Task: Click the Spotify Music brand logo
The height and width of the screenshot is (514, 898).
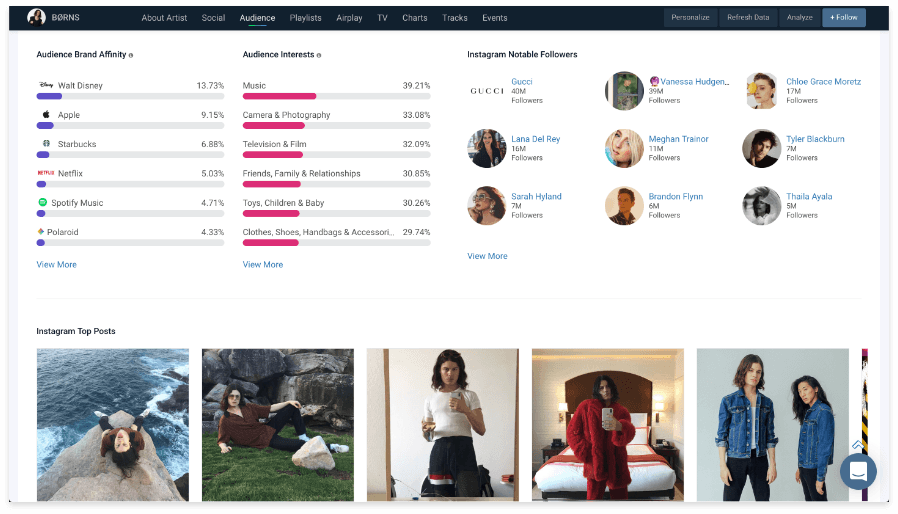Action: tap(42, 202)
